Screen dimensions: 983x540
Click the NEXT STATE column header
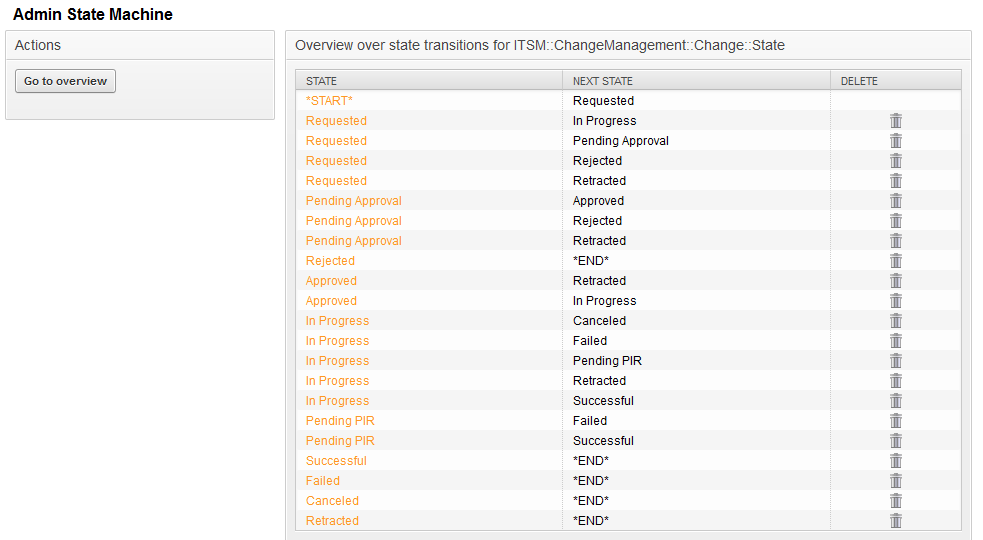click(x=603, y=81)
